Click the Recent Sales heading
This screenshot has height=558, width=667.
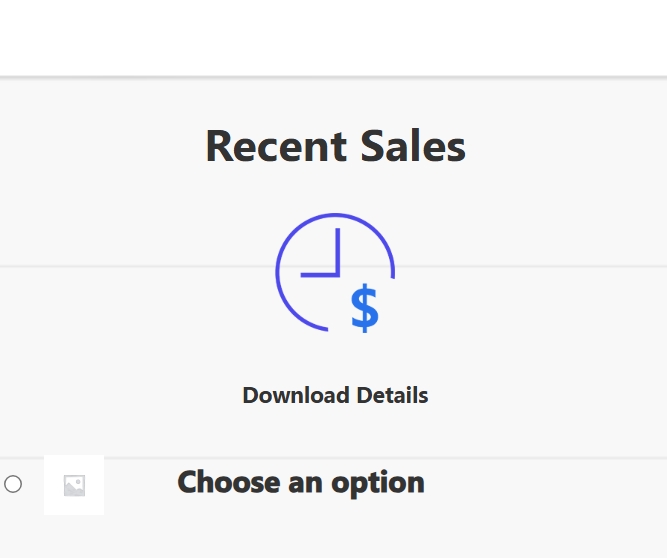pos(336,146)
